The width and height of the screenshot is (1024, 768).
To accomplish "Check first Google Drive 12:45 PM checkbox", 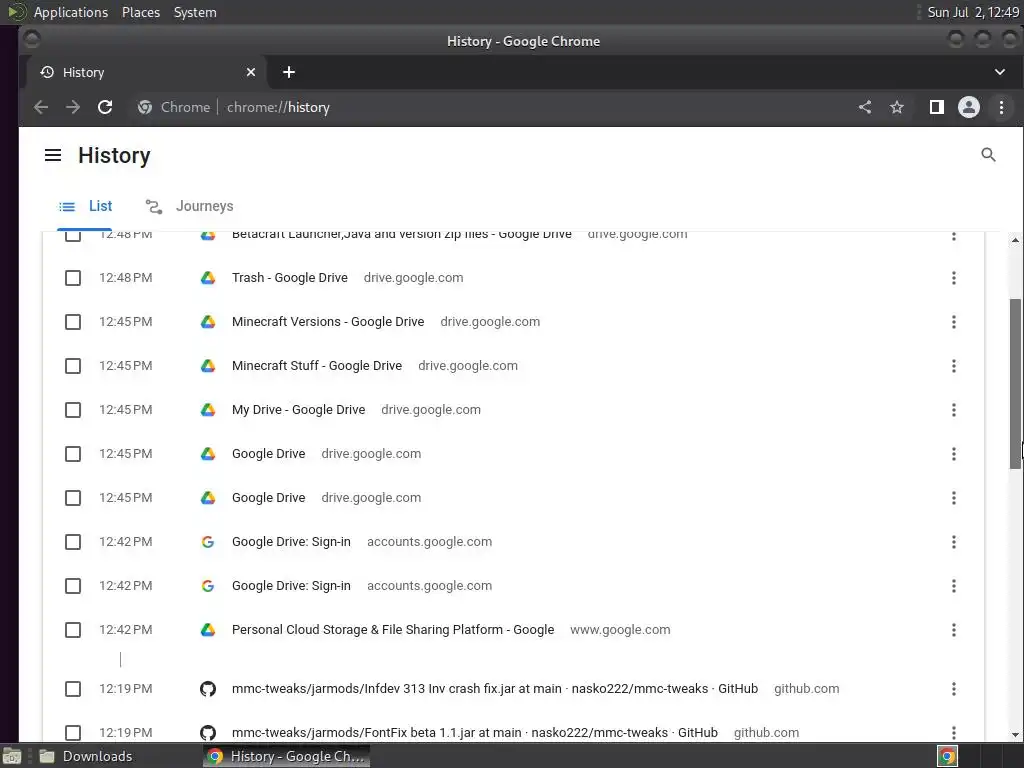I will (73, 454).
